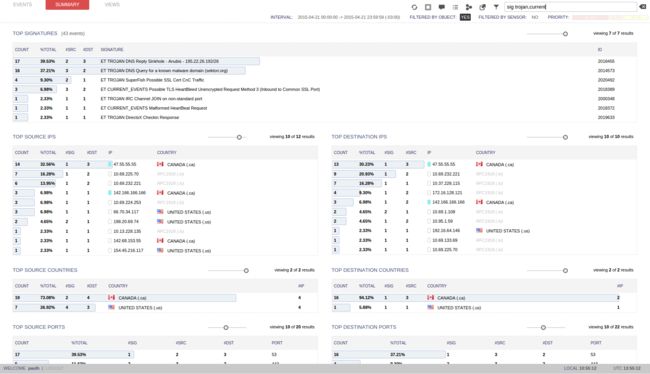
Task: Adjust the Top Destination Ports results slider
Action: tap(543, 328)
